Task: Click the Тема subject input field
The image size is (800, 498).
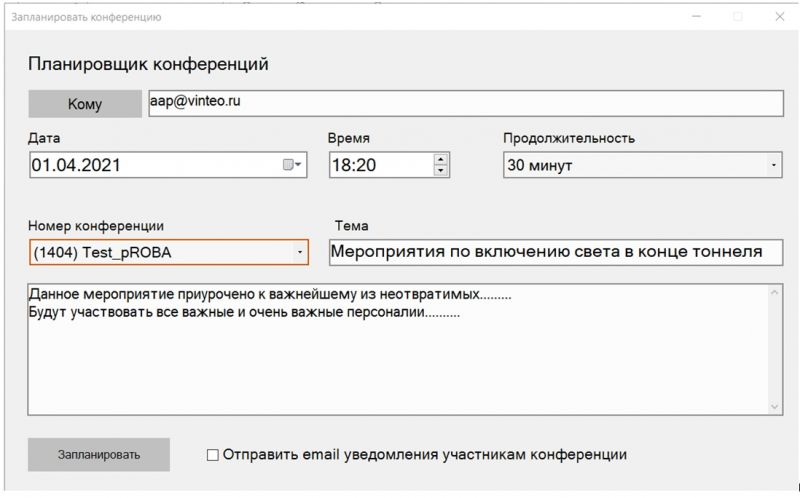Action: point(556,252)
